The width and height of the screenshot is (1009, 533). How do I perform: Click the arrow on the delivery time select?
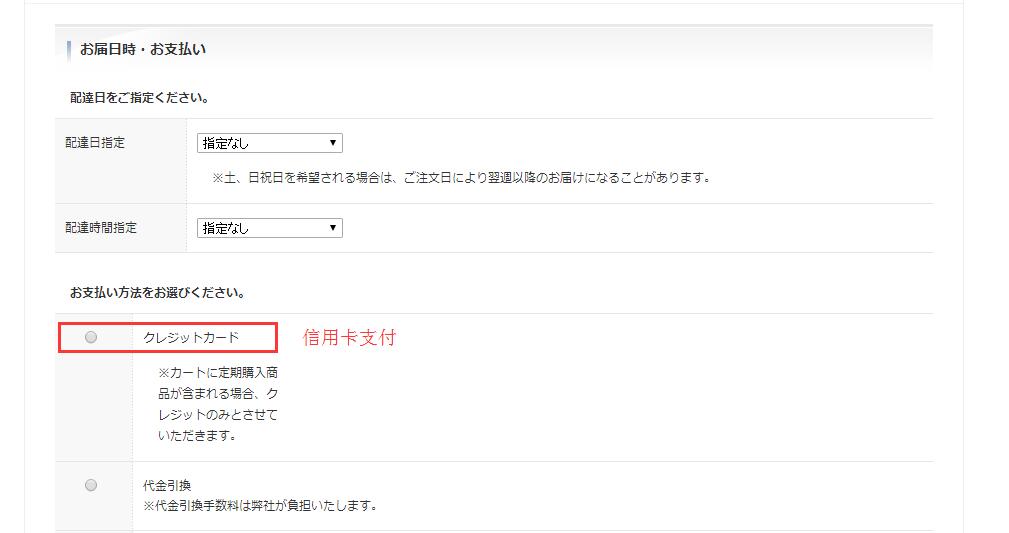point(333,228)
